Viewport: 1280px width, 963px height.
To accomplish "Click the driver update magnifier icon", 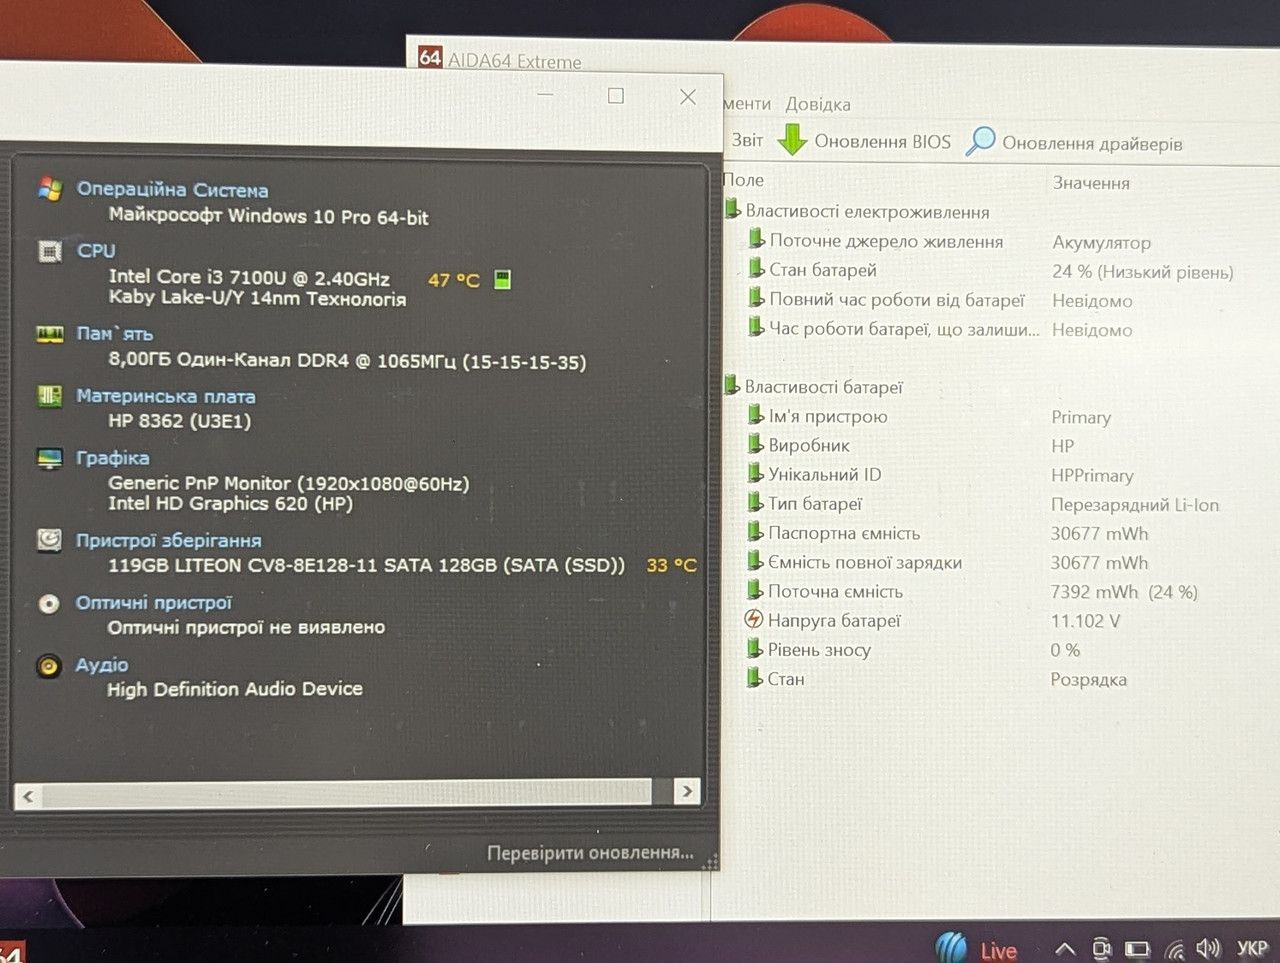I will click(980, 141).
